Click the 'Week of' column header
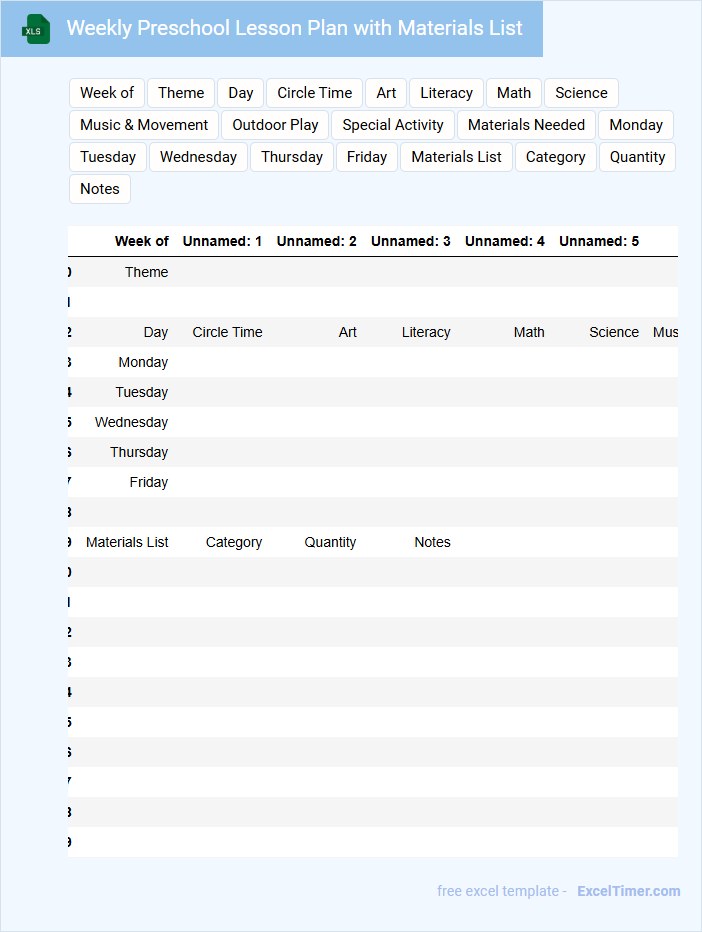The height and width of the screenshot is (932, 702). (x=141, y=241)
